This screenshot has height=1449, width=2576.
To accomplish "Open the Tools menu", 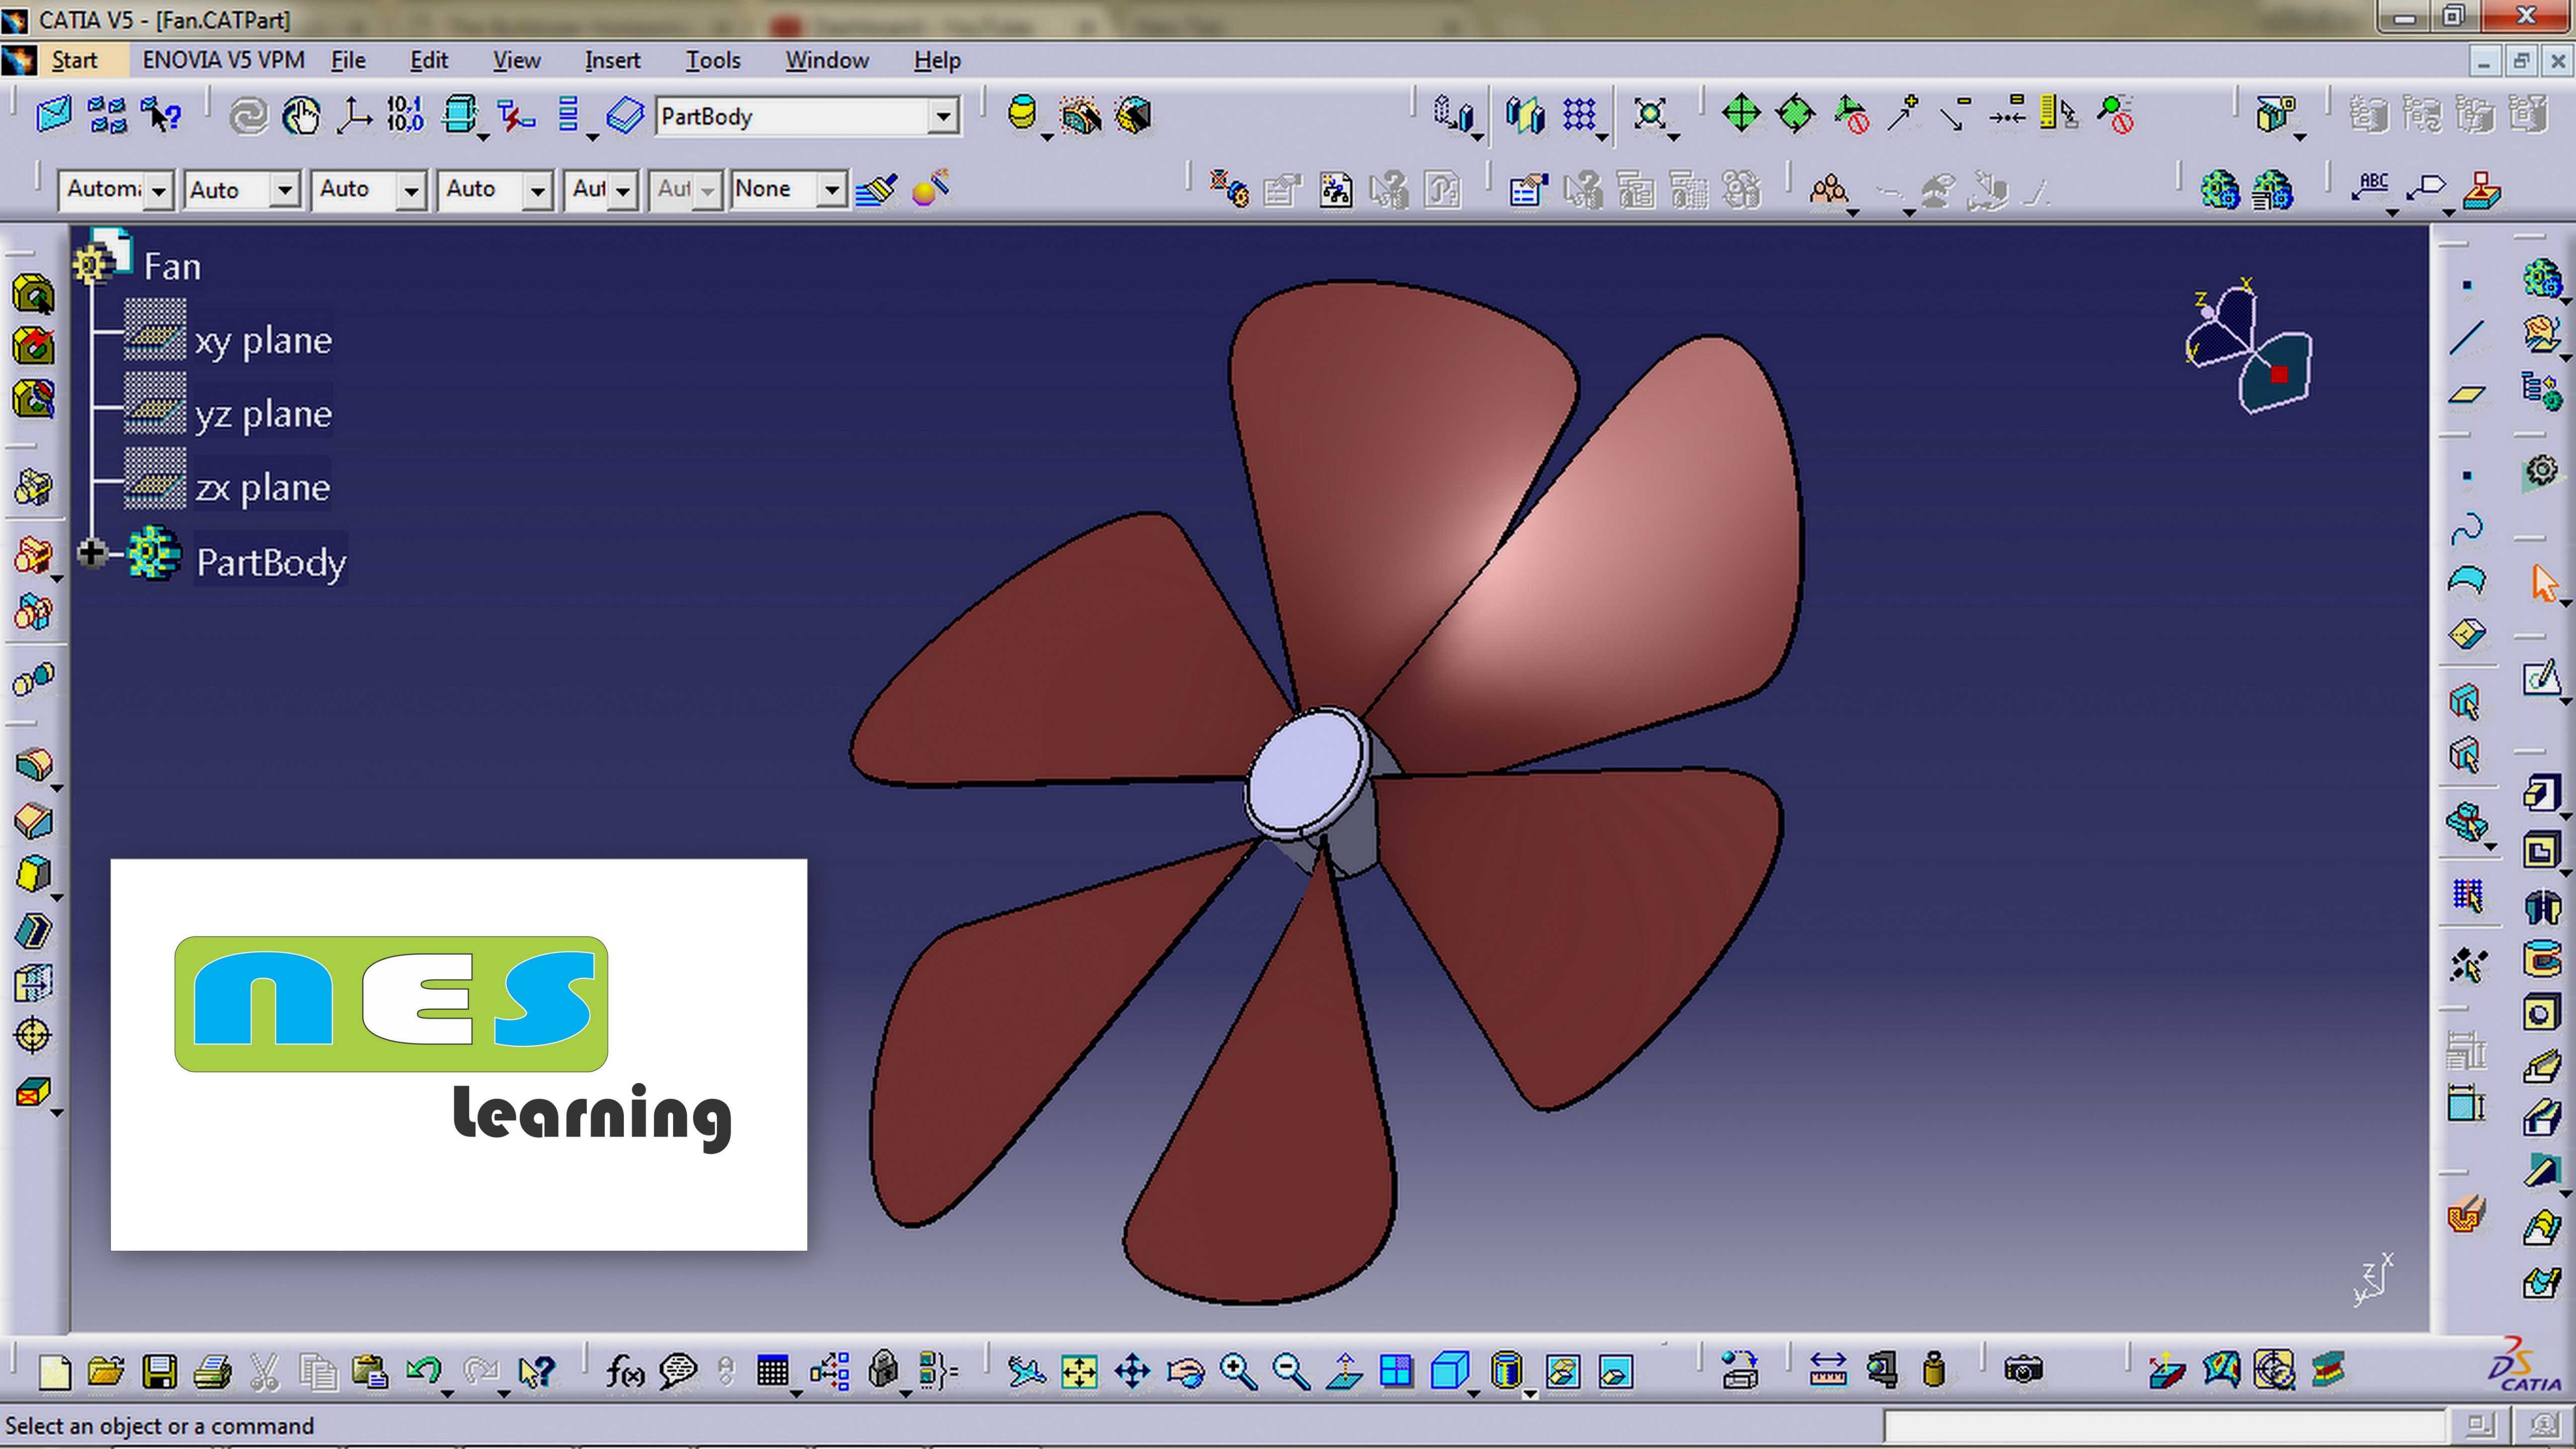I will click(713, 60).
